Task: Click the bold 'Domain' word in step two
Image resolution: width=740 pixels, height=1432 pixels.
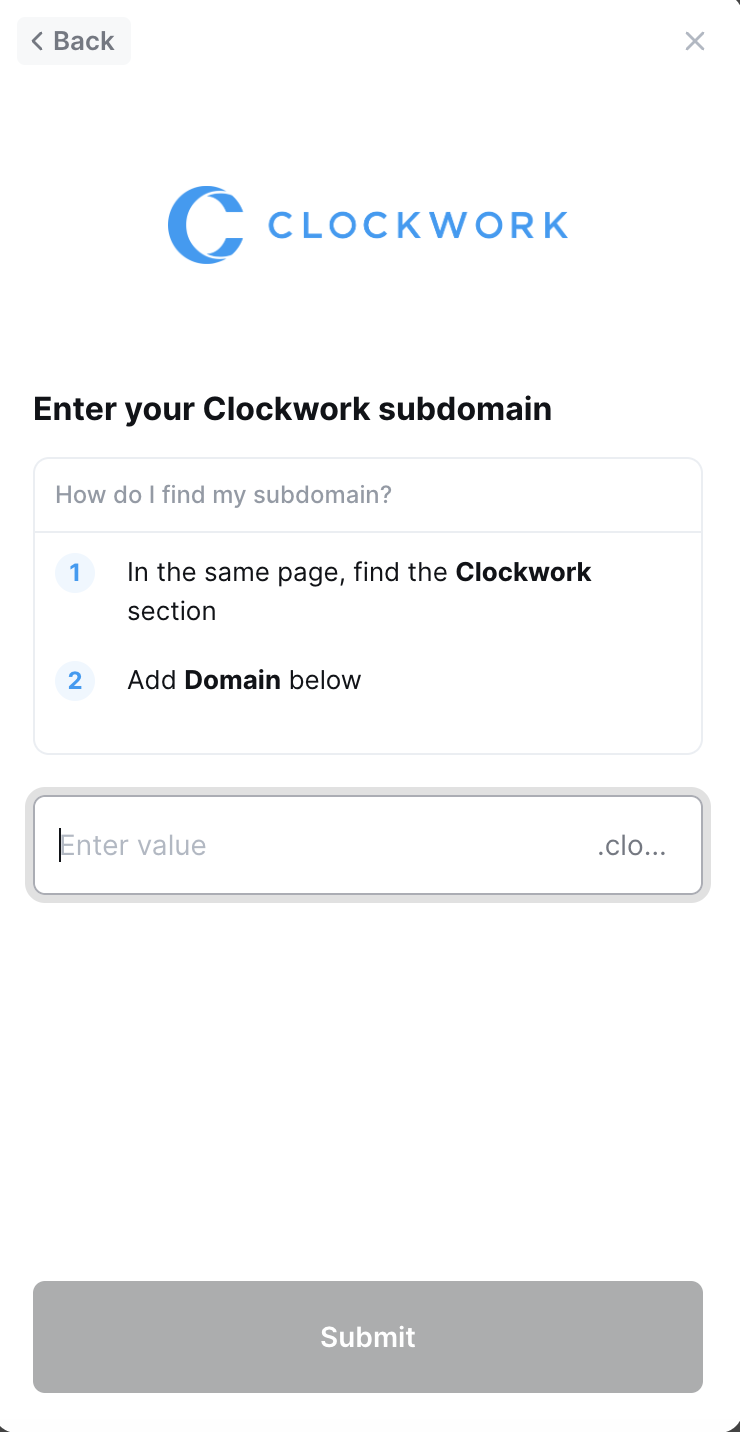Action: (232, 681)
